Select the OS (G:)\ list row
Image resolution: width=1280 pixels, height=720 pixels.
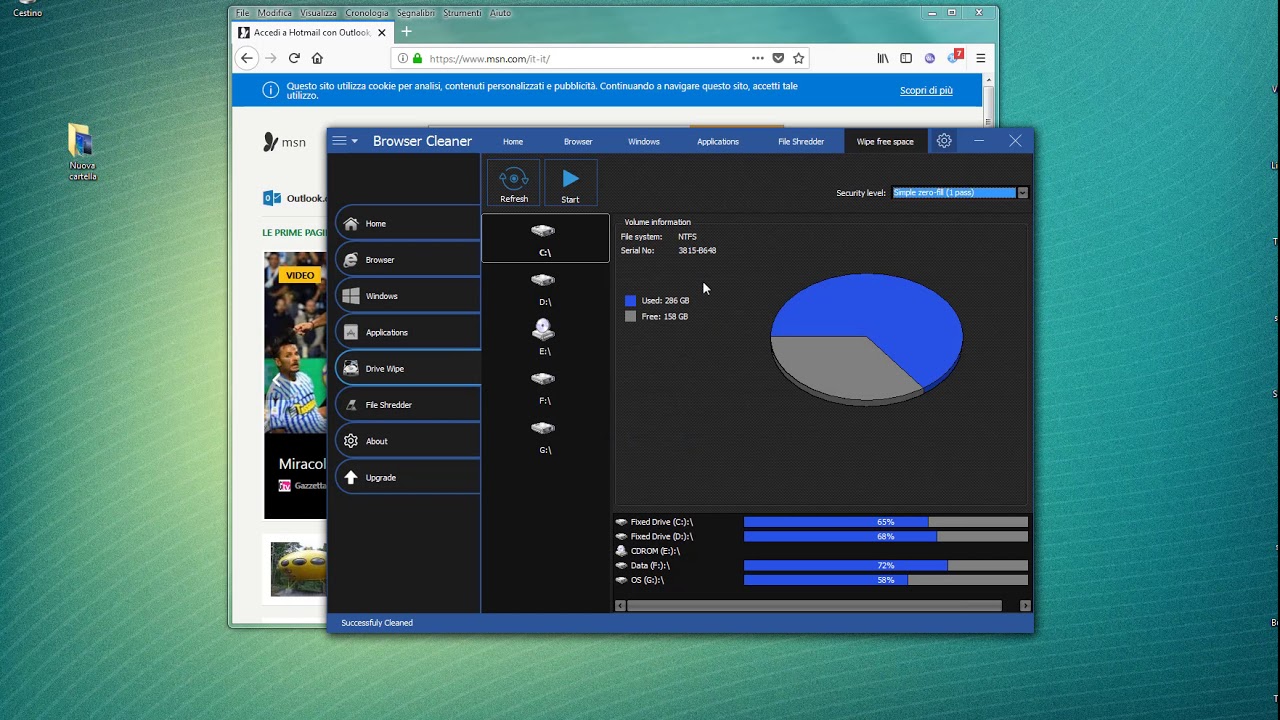(821, 580)
